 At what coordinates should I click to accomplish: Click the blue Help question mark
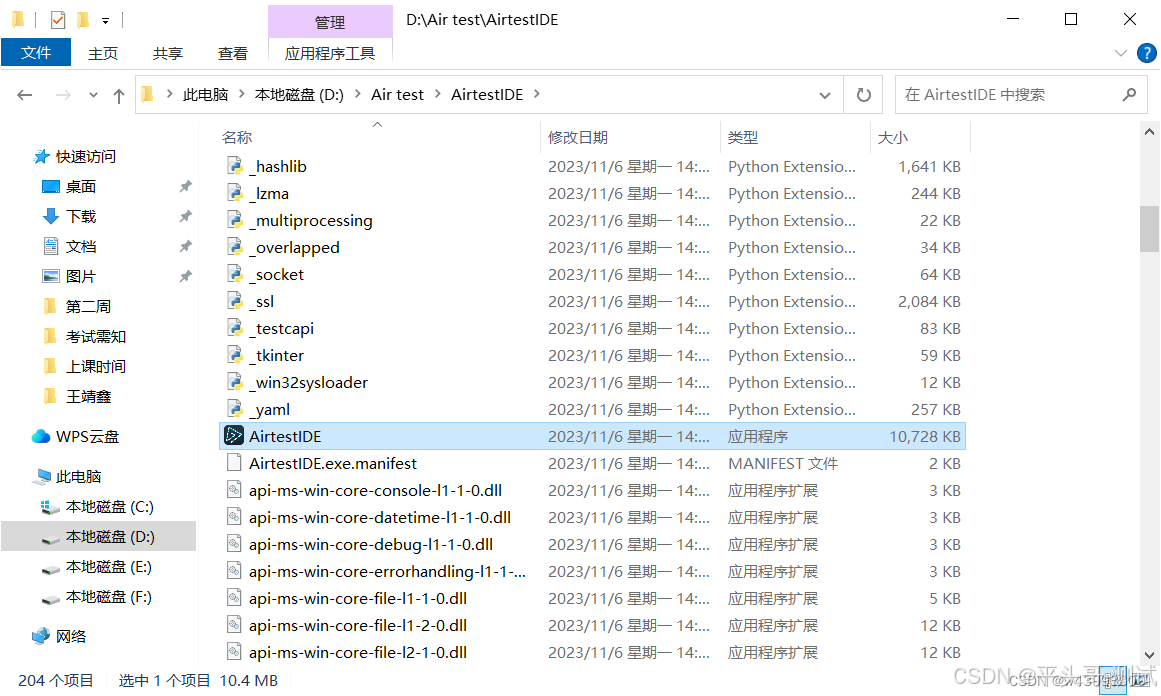point(1146,53)
